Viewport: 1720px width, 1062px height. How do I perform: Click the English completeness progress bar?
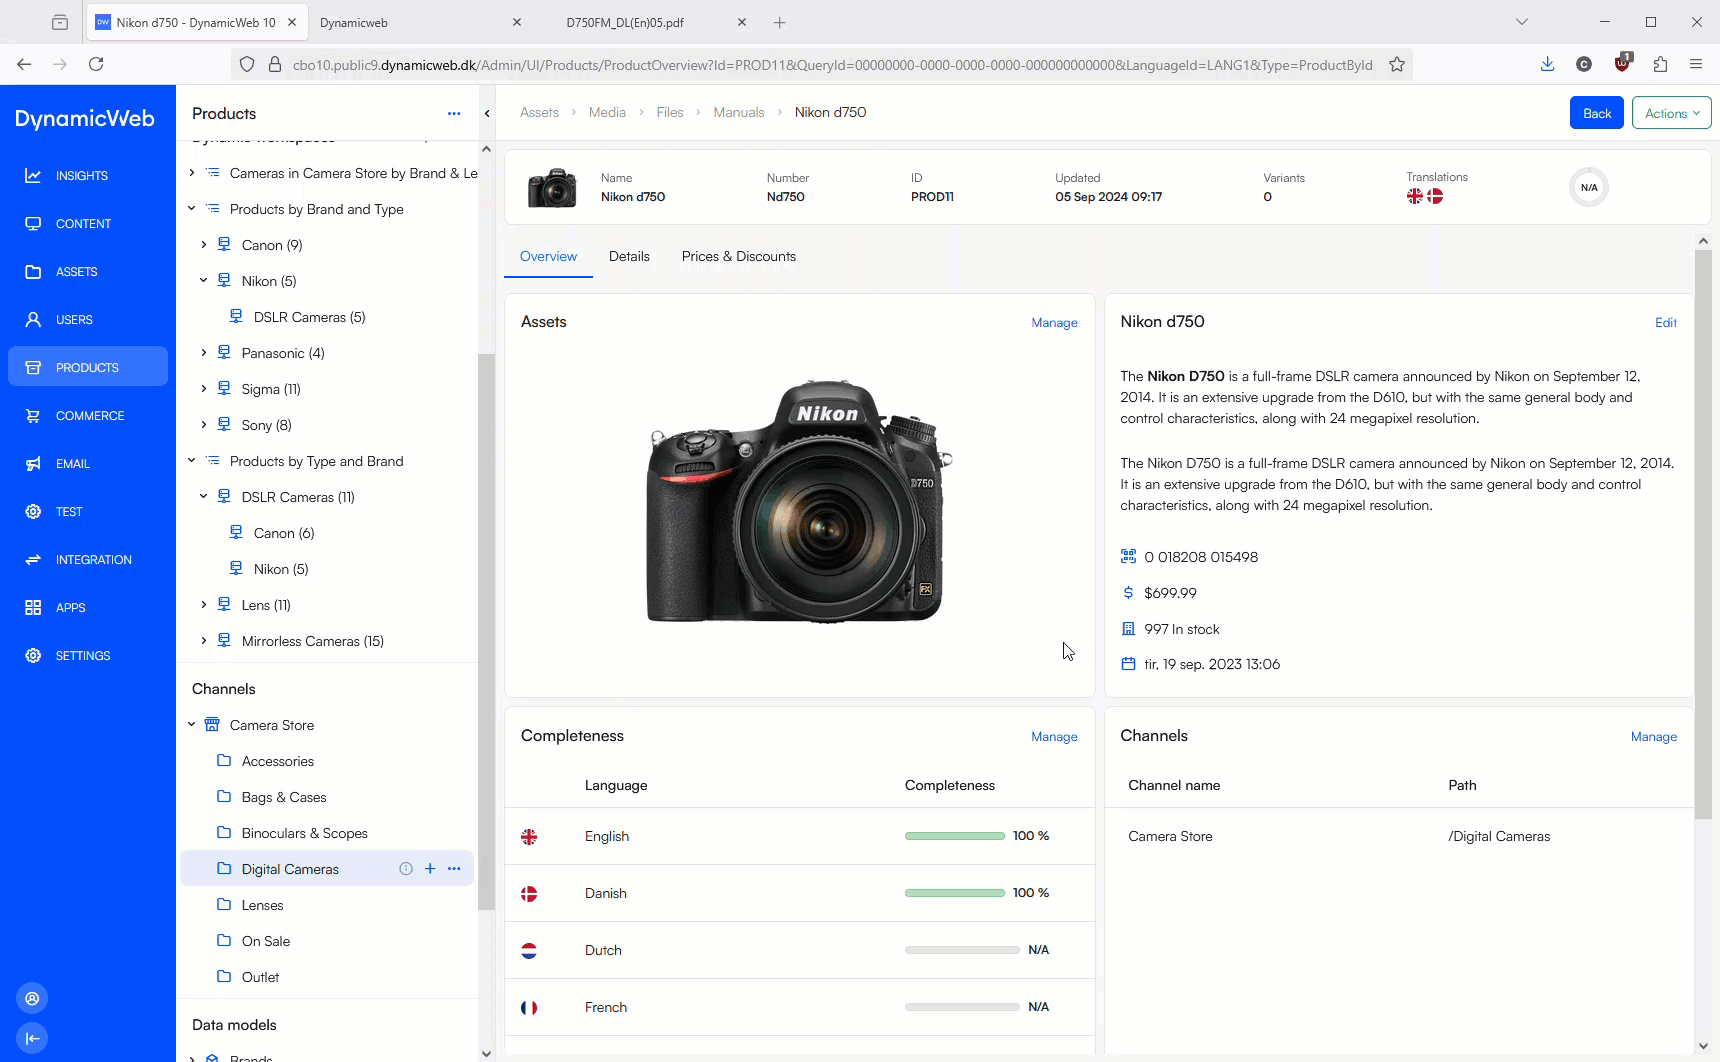pyautogui.click(x=954, y=836)
